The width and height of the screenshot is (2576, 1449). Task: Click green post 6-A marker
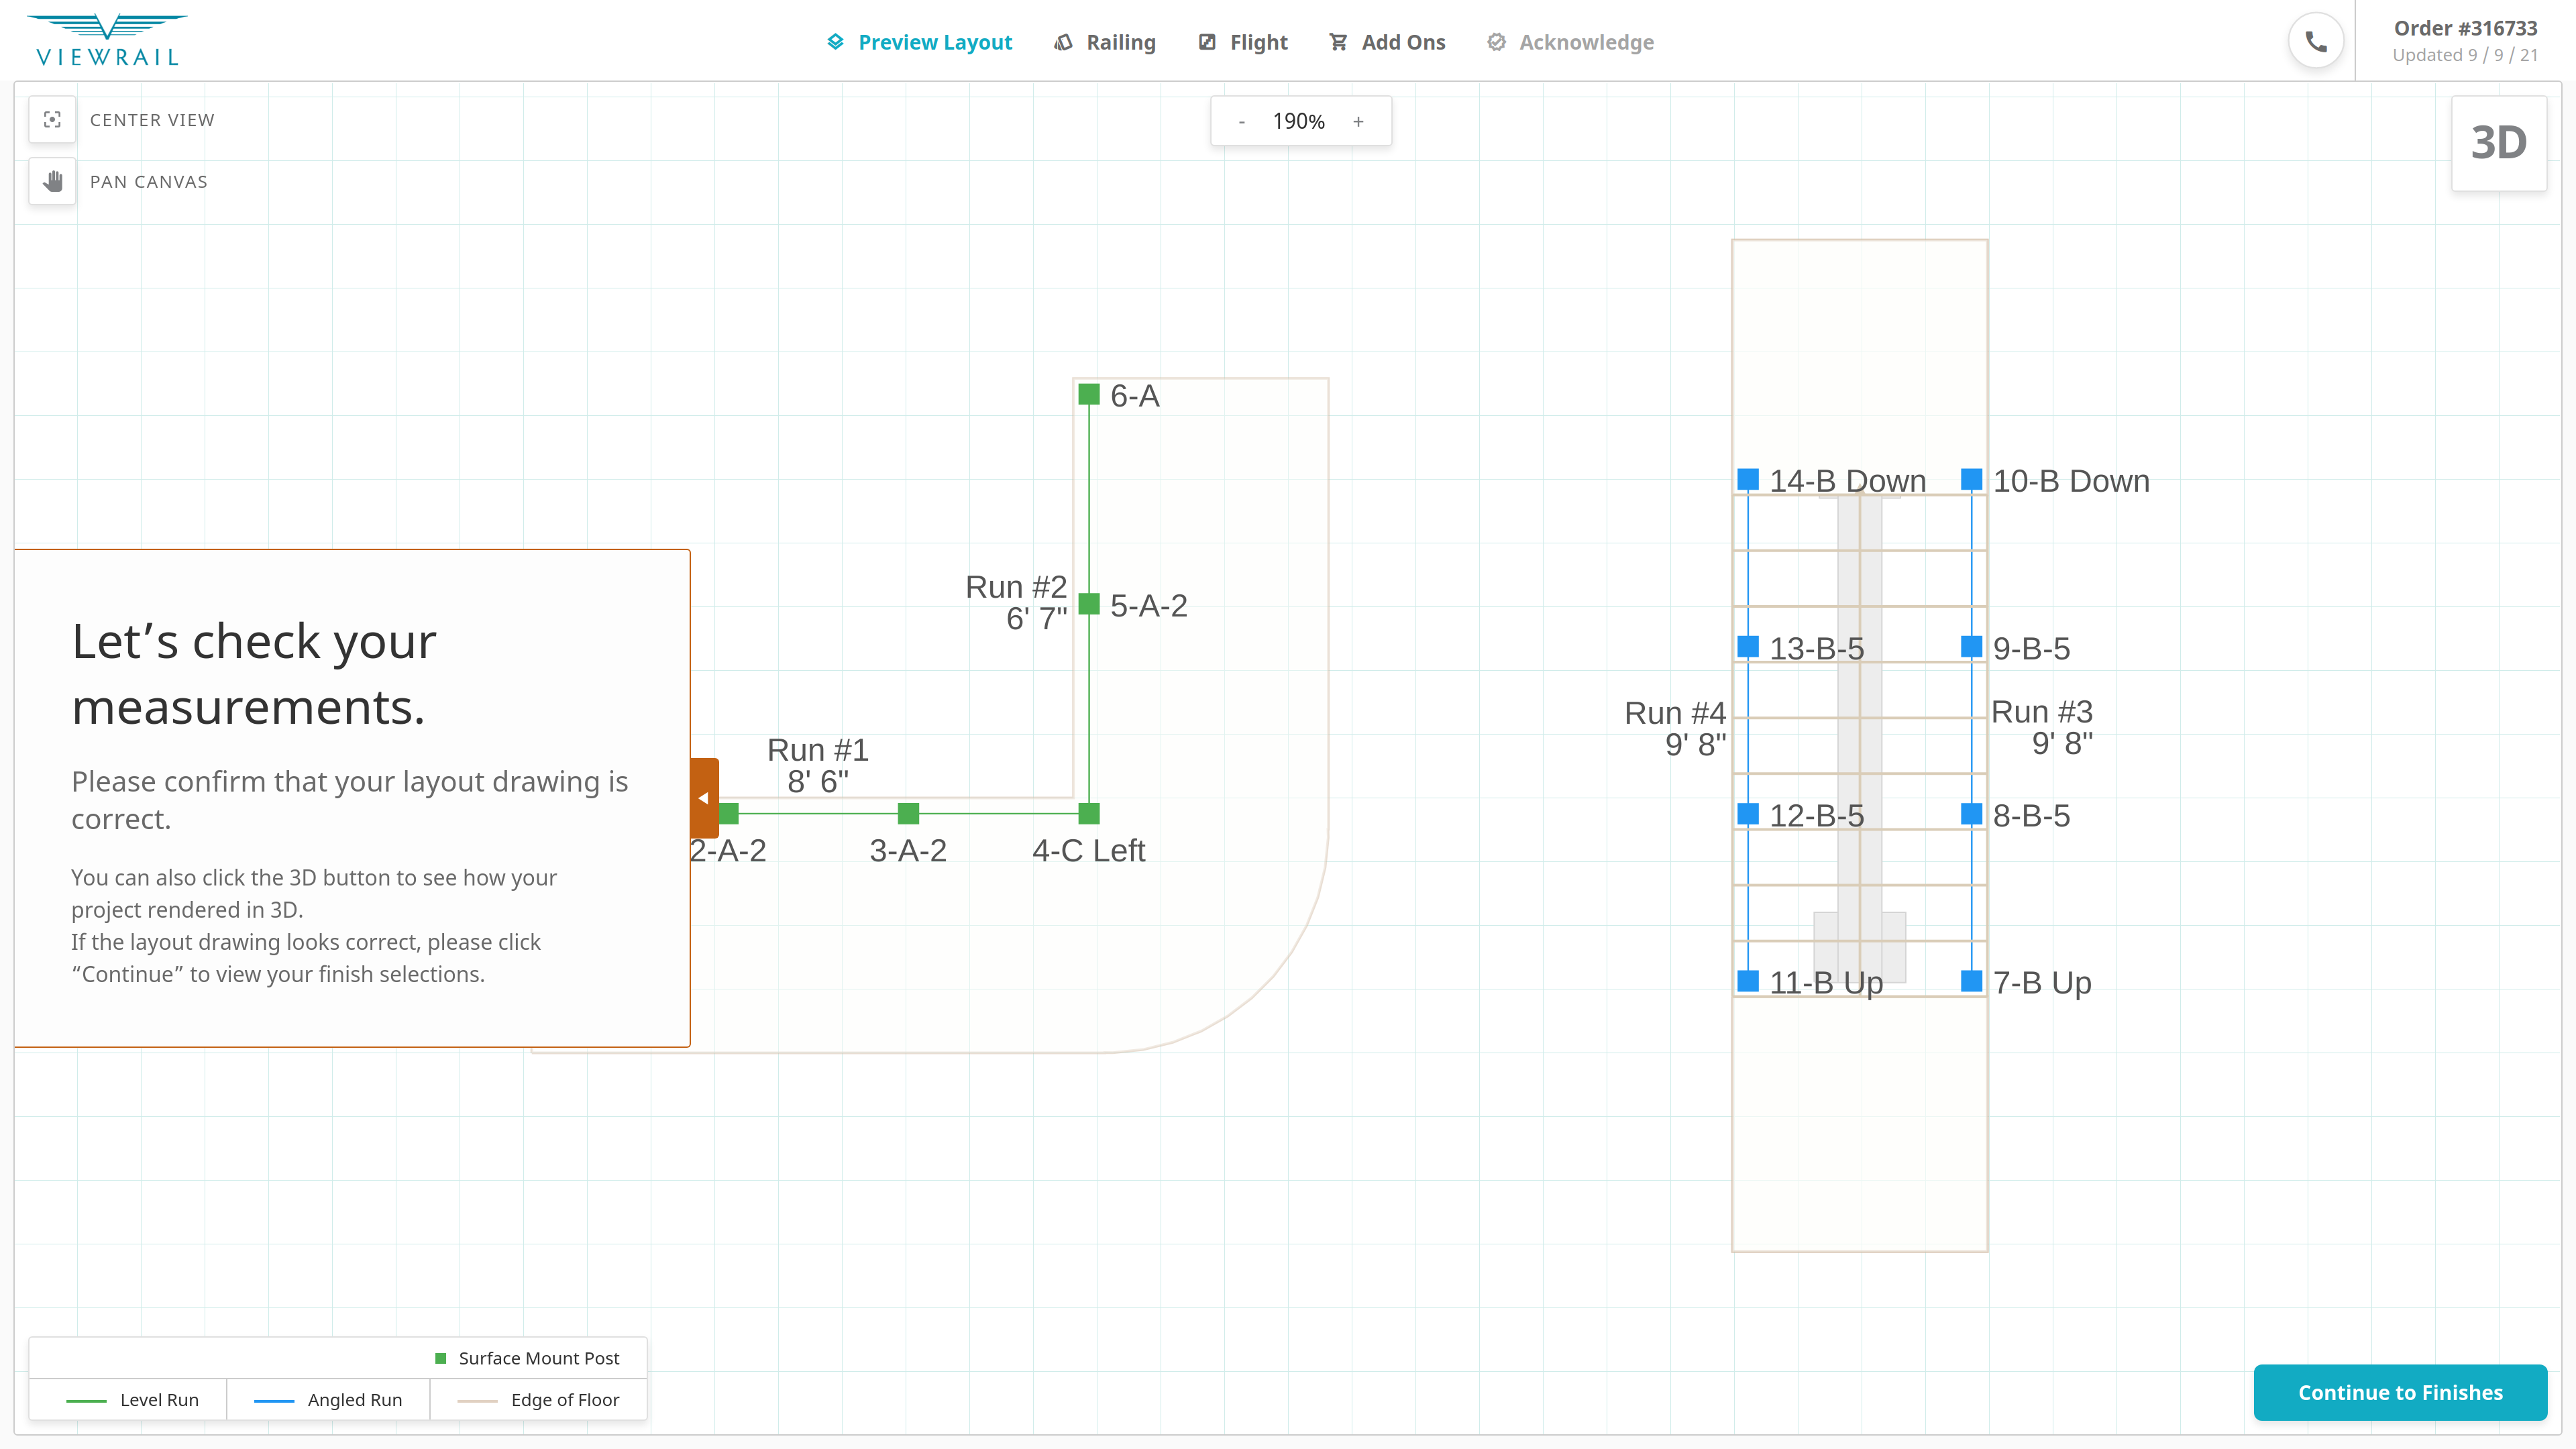pyautogui.click(x=1089, y=394)
